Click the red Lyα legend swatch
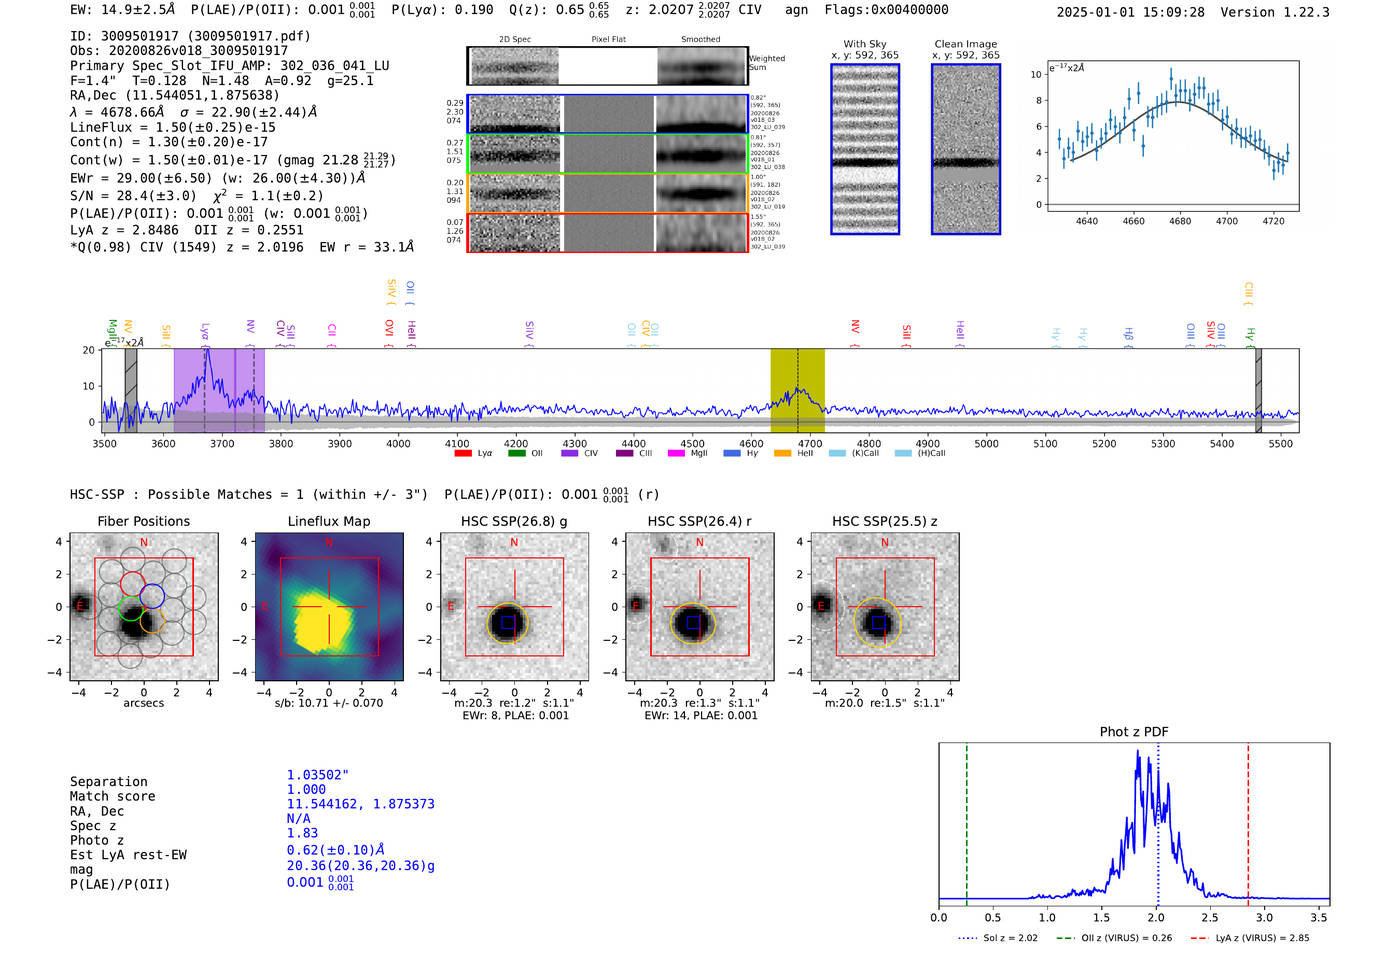 (x=463, y=454)
